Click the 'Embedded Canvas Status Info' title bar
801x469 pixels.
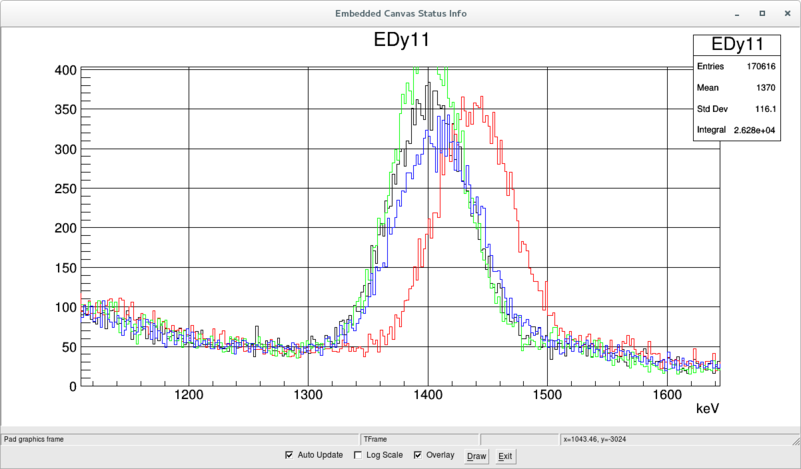(x=400, y=13)
